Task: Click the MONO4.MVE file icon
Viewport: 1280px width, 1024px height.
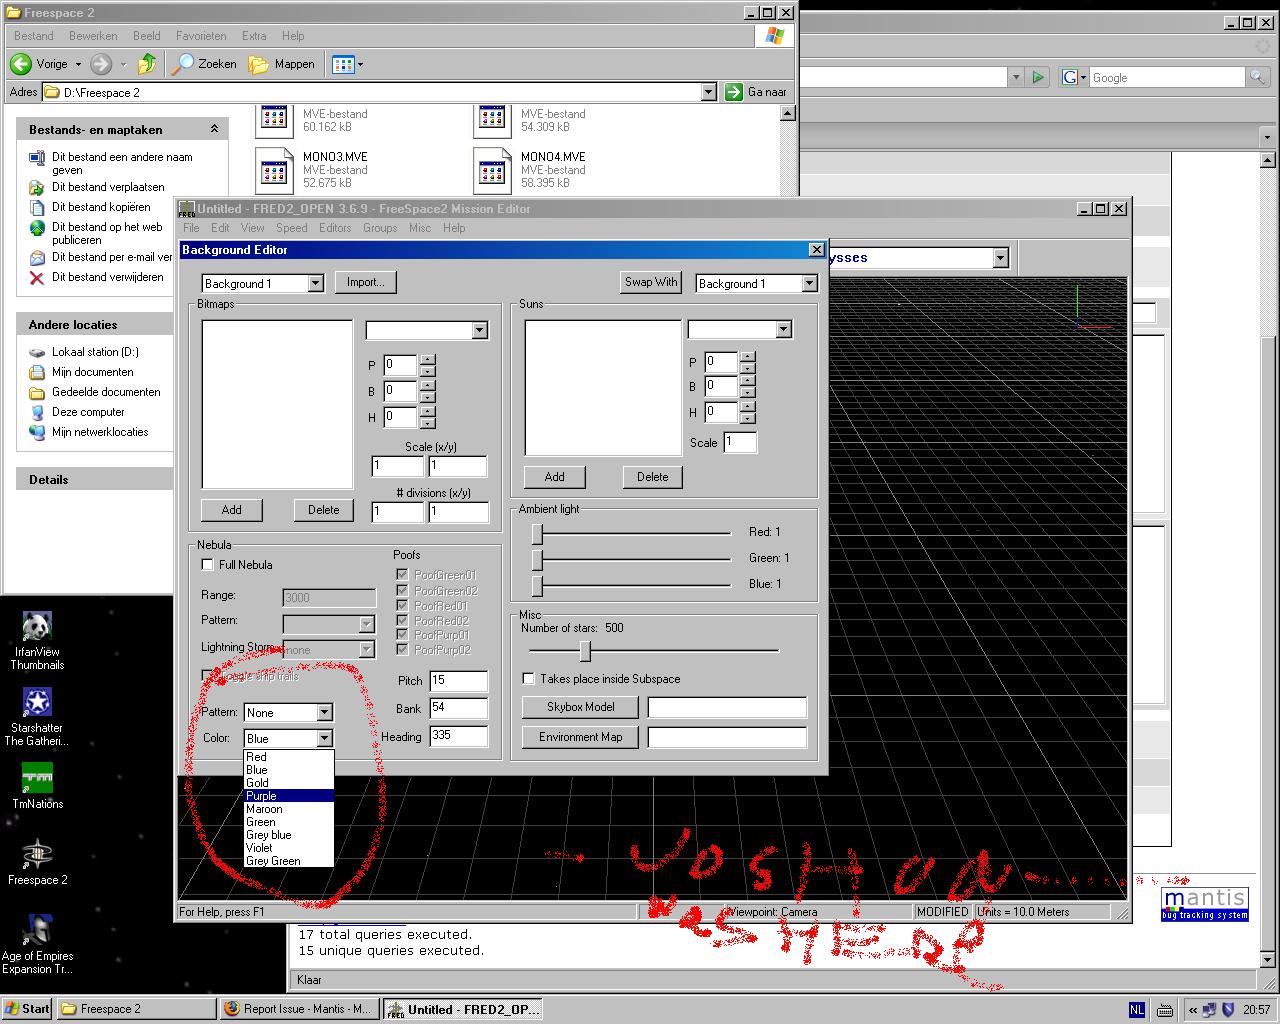Action: click(491, 169)
